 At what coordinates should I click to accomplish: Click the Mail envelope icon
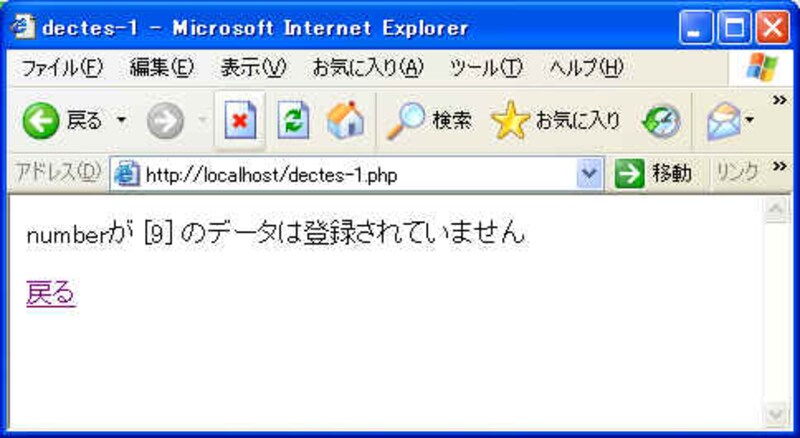pyautogui.click(x=723, y=121)
